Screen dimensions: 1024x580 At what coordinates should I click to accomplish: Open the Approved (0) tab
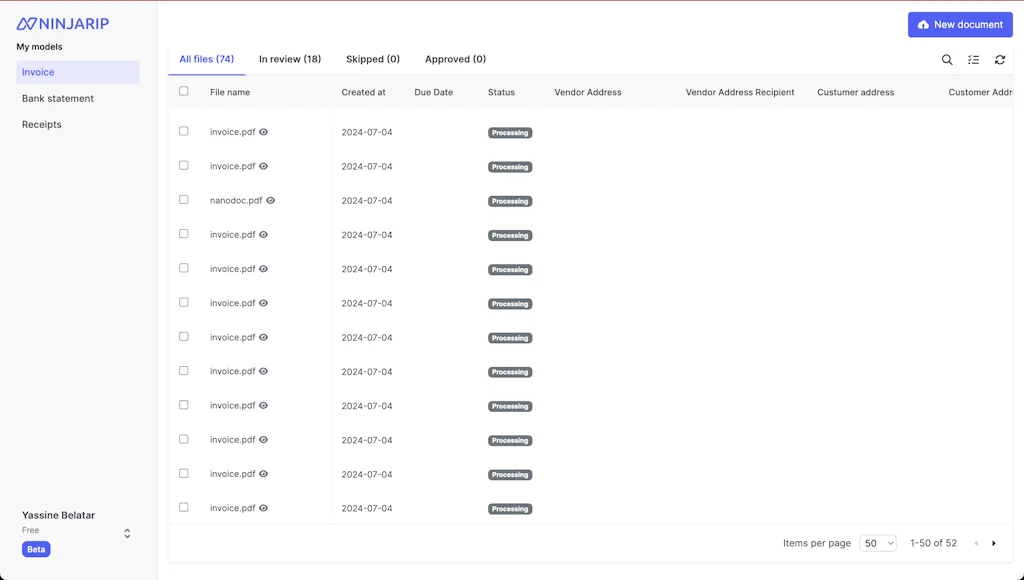tap(455, 59)
